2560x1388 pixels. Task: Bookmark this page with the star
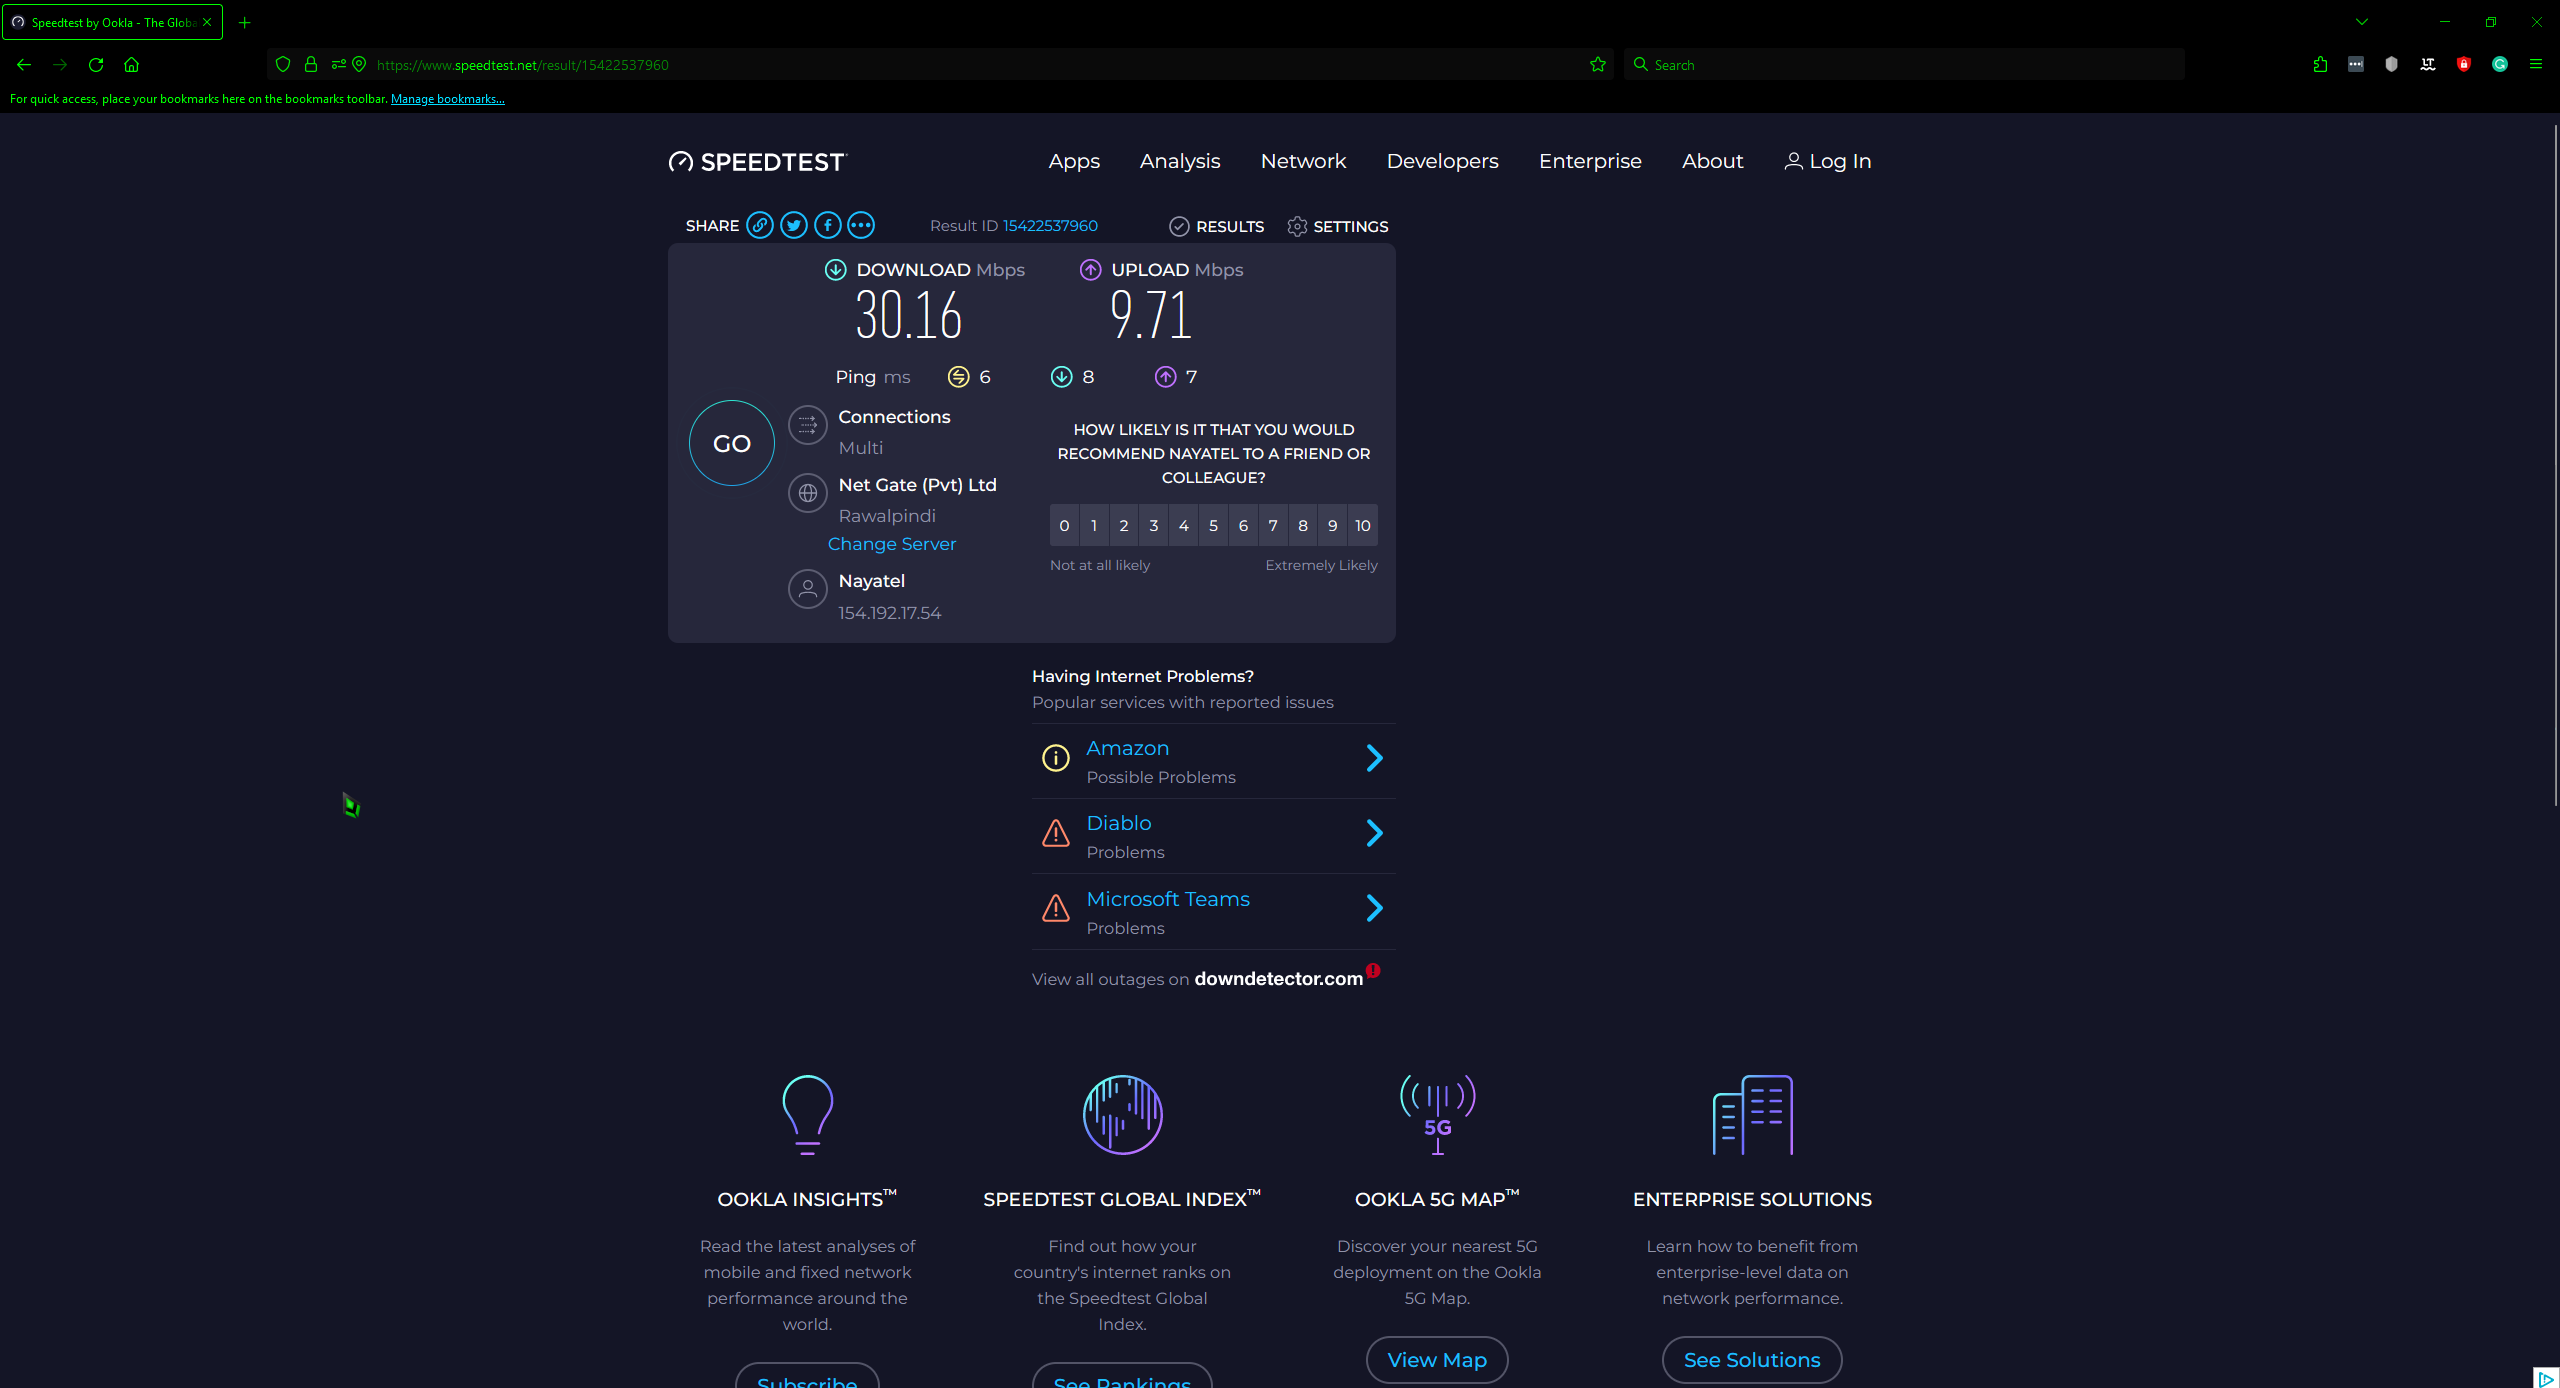(1598, 65)
